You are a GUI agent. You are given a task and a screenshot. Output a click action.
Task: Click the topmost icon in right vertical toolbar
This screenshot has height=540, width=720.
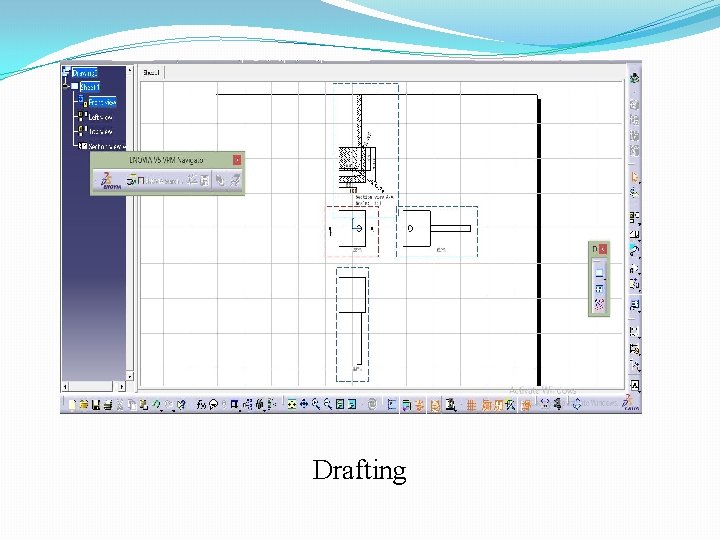click(634, 77)
